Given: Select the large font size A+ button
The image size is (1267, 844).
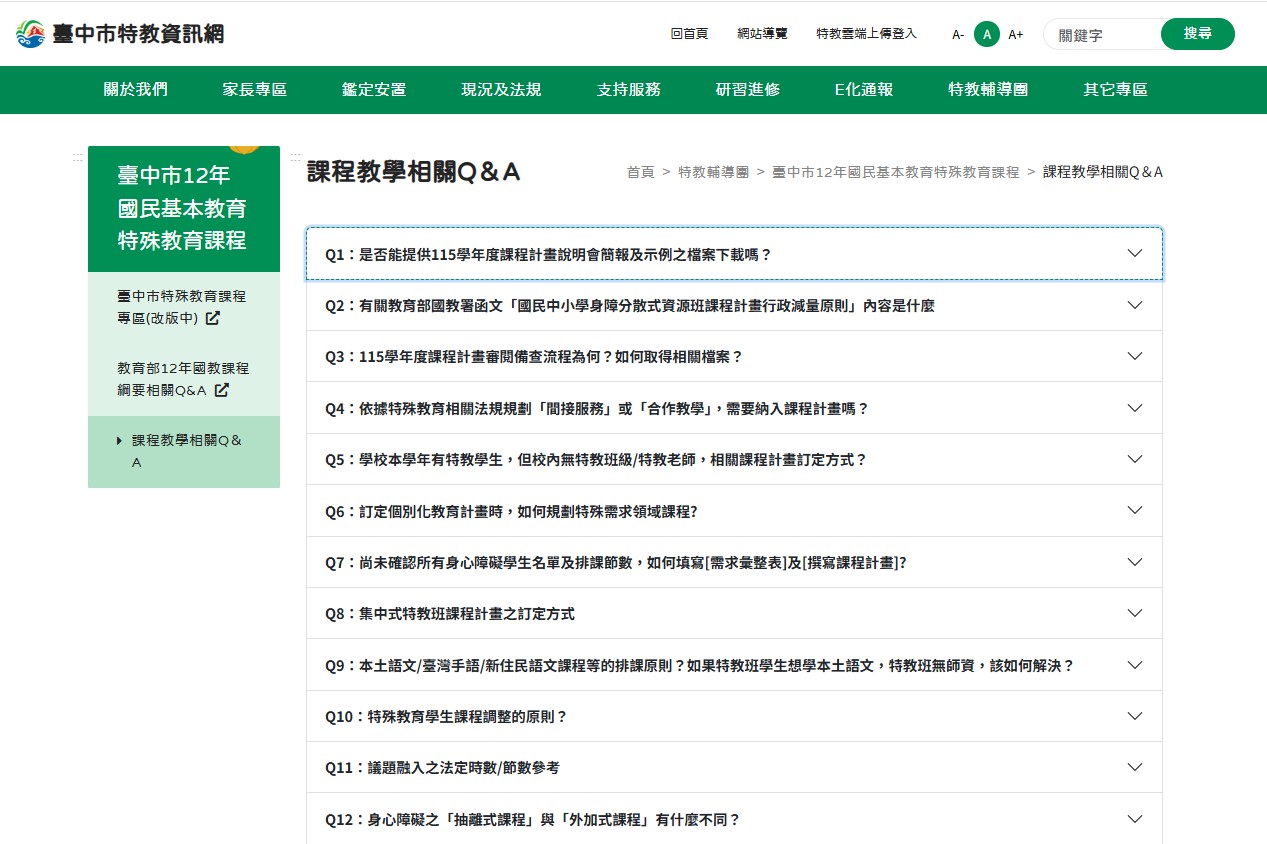Looking at the screenshot, I should [x=1016, y=34].
